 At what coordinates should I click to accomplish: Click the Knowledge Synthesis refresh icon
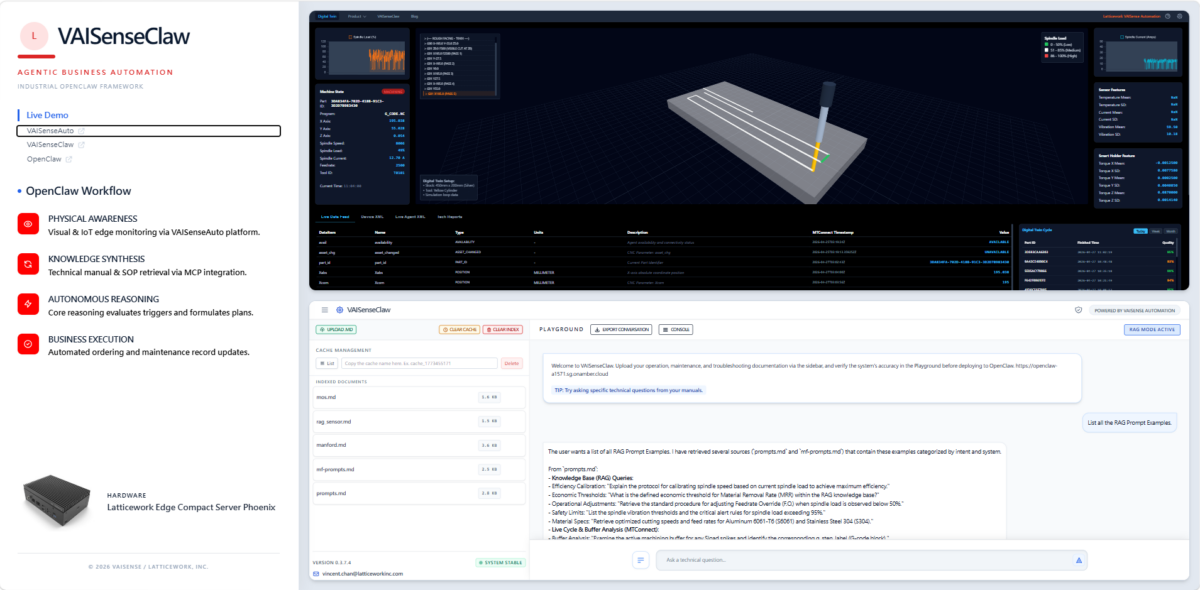(x=28, y=264)
